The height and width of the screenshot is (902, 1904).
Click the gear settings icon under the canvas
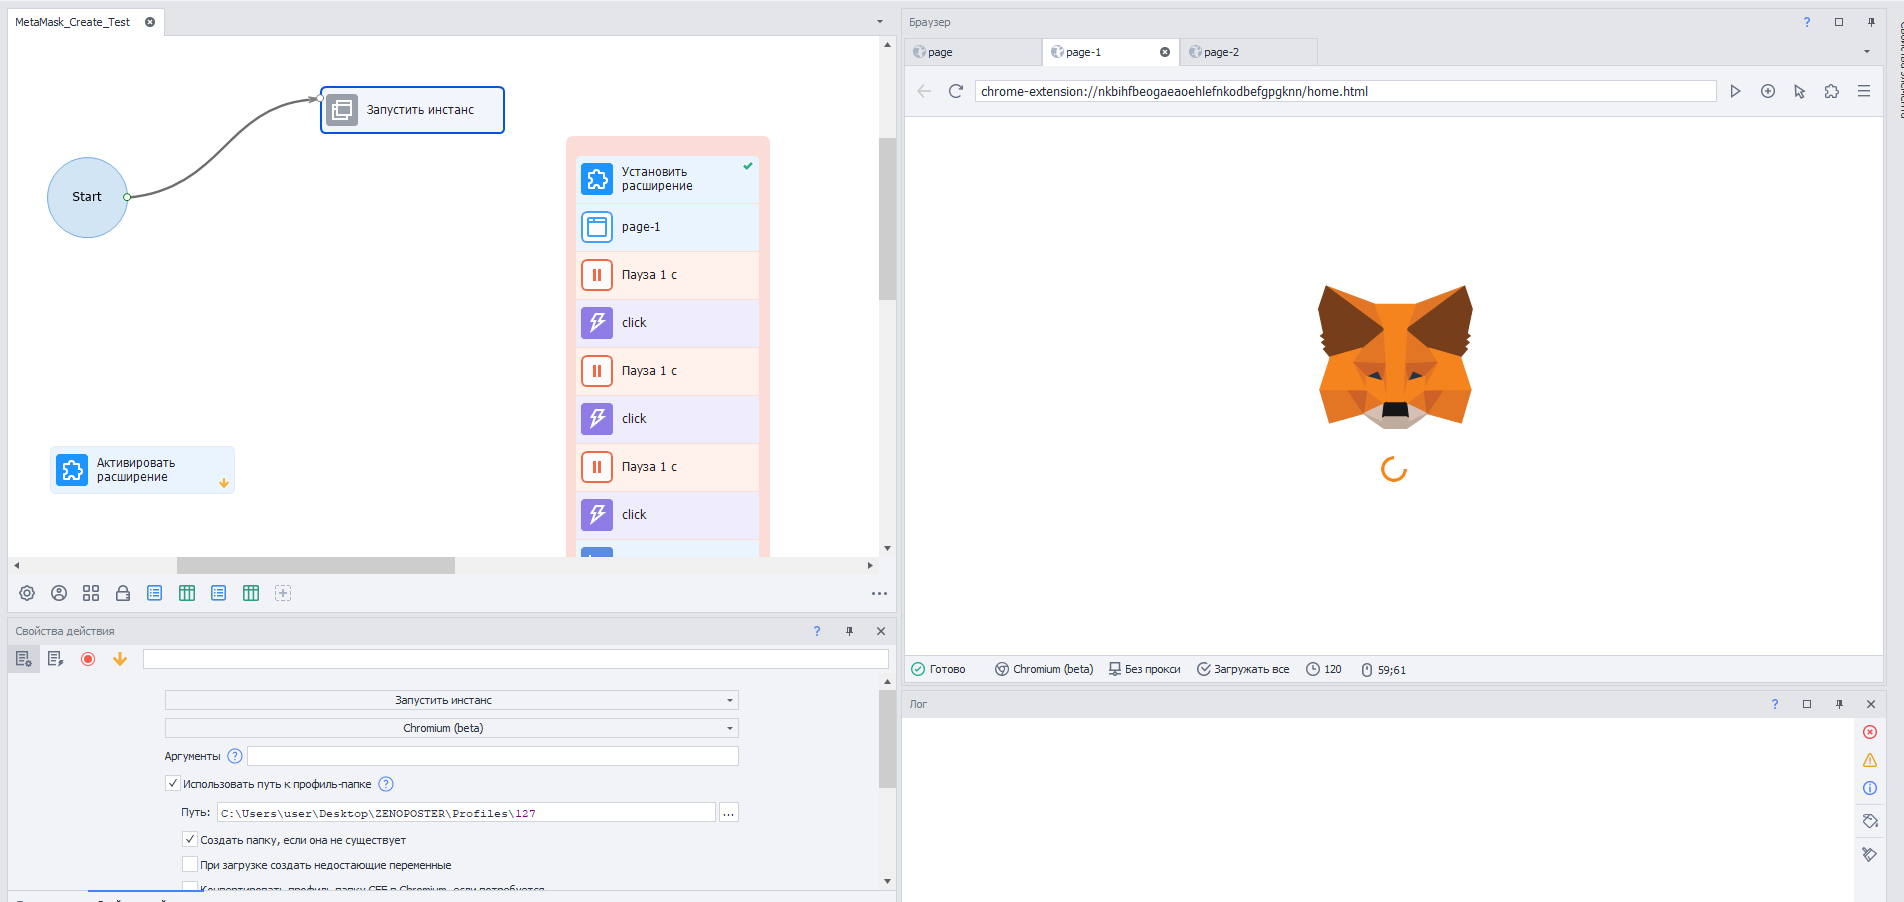coord(27,593)
